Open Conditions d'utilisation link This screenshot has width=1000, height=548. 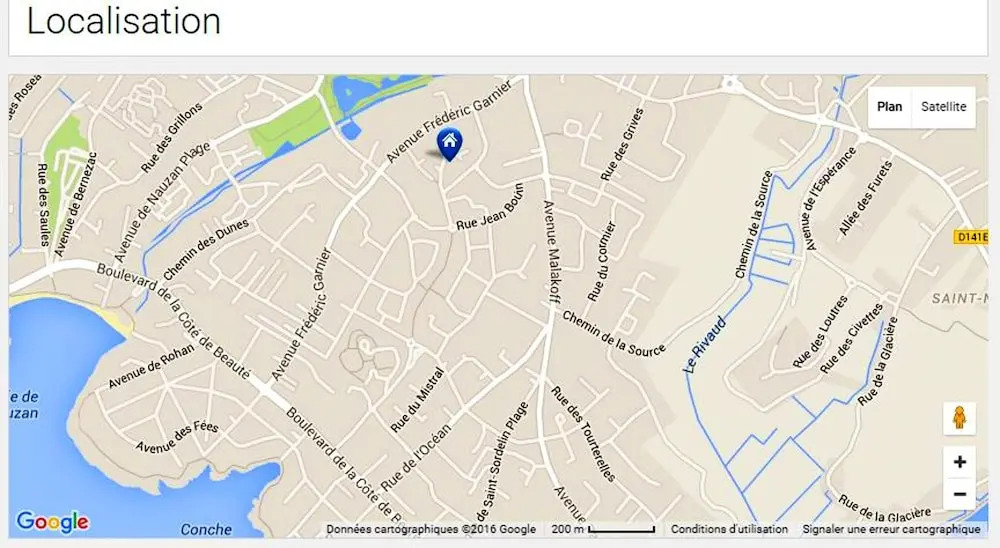pos(729,529)
